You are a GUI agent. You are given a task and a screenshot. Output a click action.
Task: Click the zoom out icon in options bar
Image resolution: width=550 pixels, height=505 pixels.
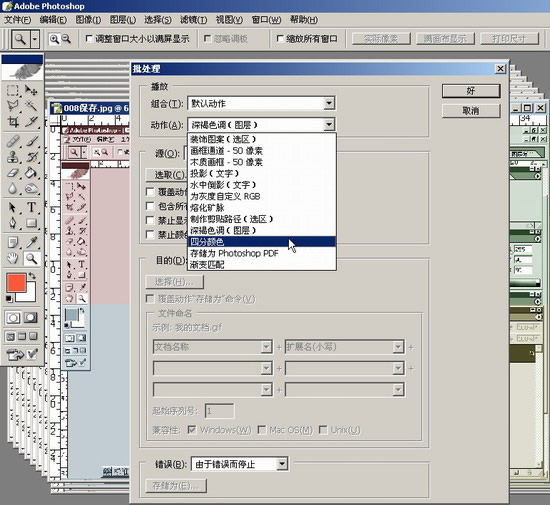pyautogui.click(x=66, y=39)
